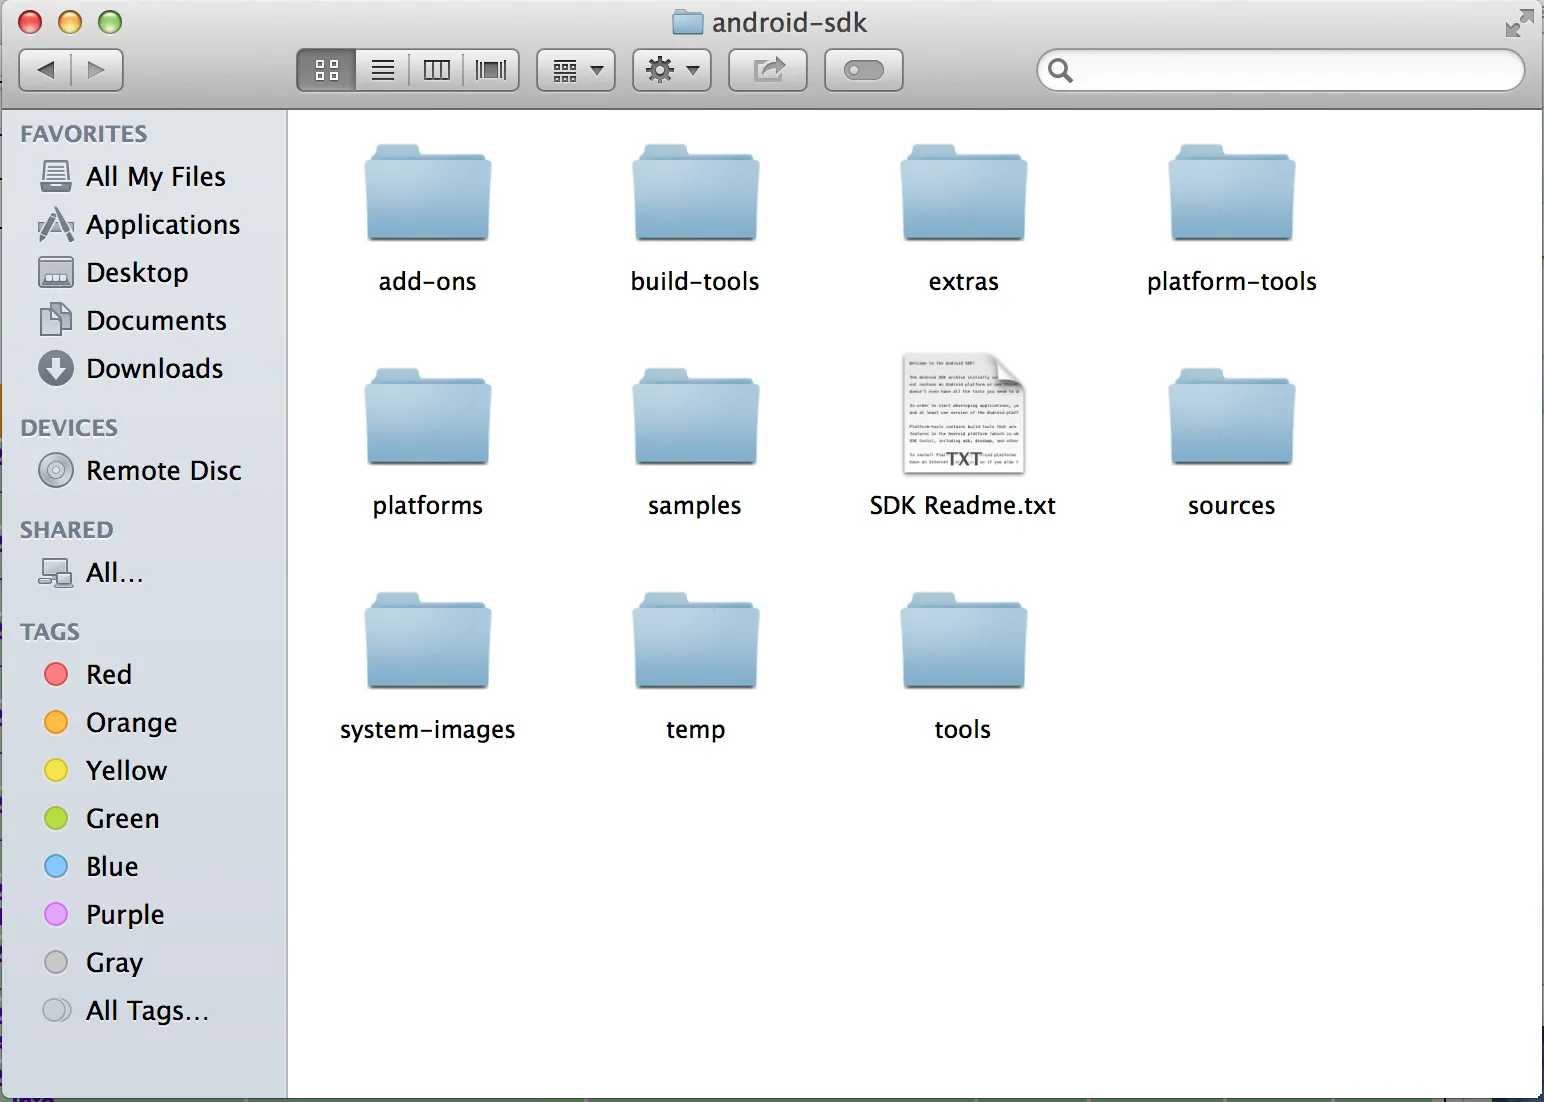
Task: Click inside the search field
Action: click(x=1281, y=70)
